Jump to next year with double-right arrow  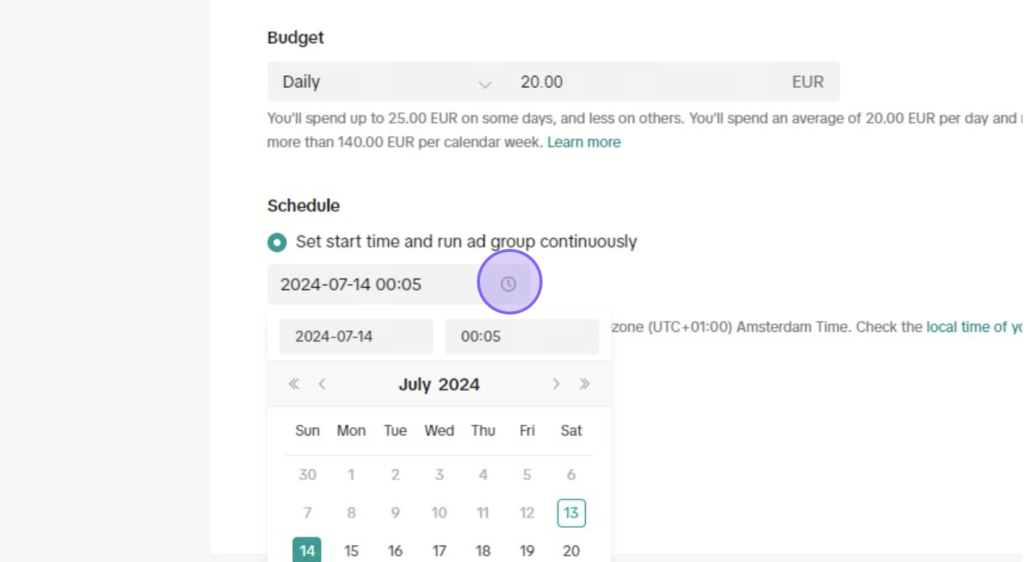(584, 384)
